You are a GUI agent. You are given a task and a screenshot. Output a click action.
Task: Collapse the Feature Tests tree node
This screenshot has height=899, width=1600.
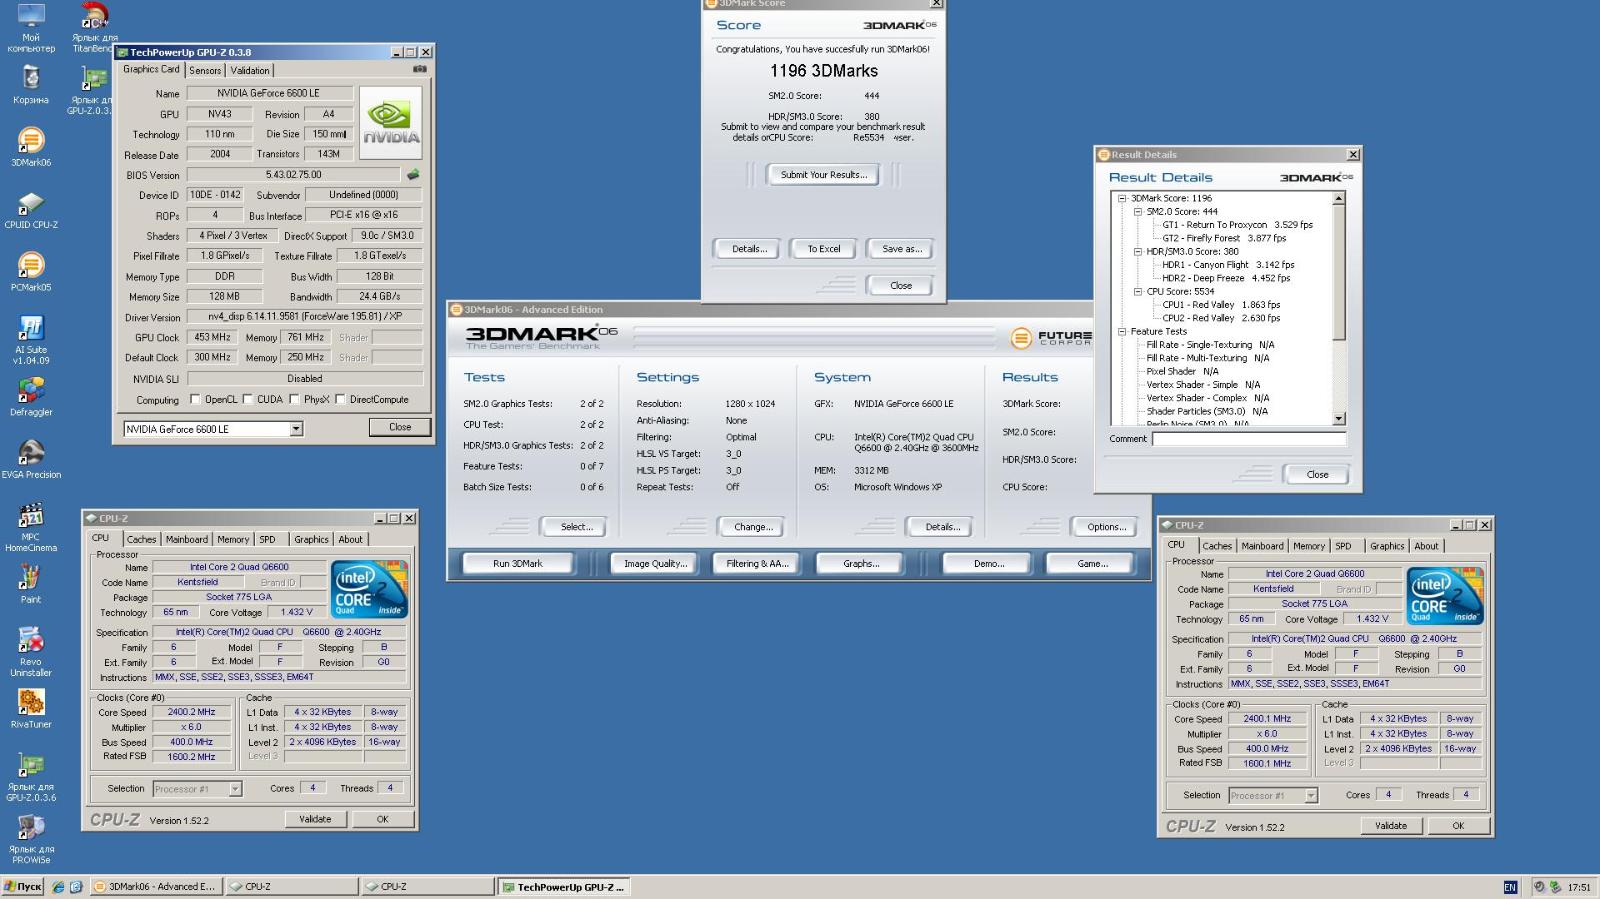[x=1122, y=332]
